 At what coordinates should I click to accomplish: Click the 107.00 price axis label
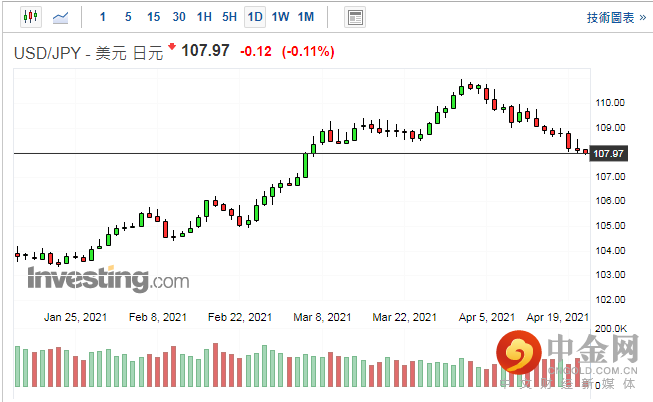tap(610, 177)
